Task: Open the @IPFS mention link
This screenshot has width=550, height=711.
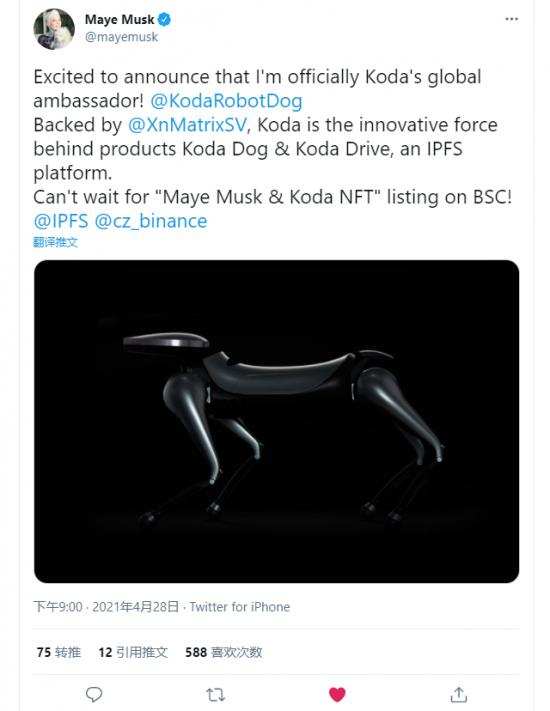Action: point(61,221)
